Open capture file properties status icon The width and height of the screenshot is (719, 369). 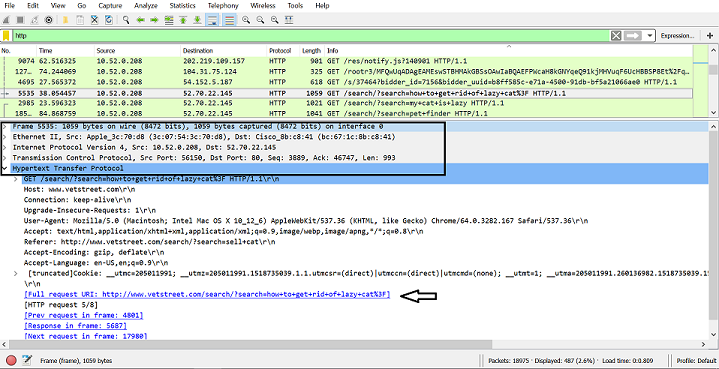tap(27, 360)
